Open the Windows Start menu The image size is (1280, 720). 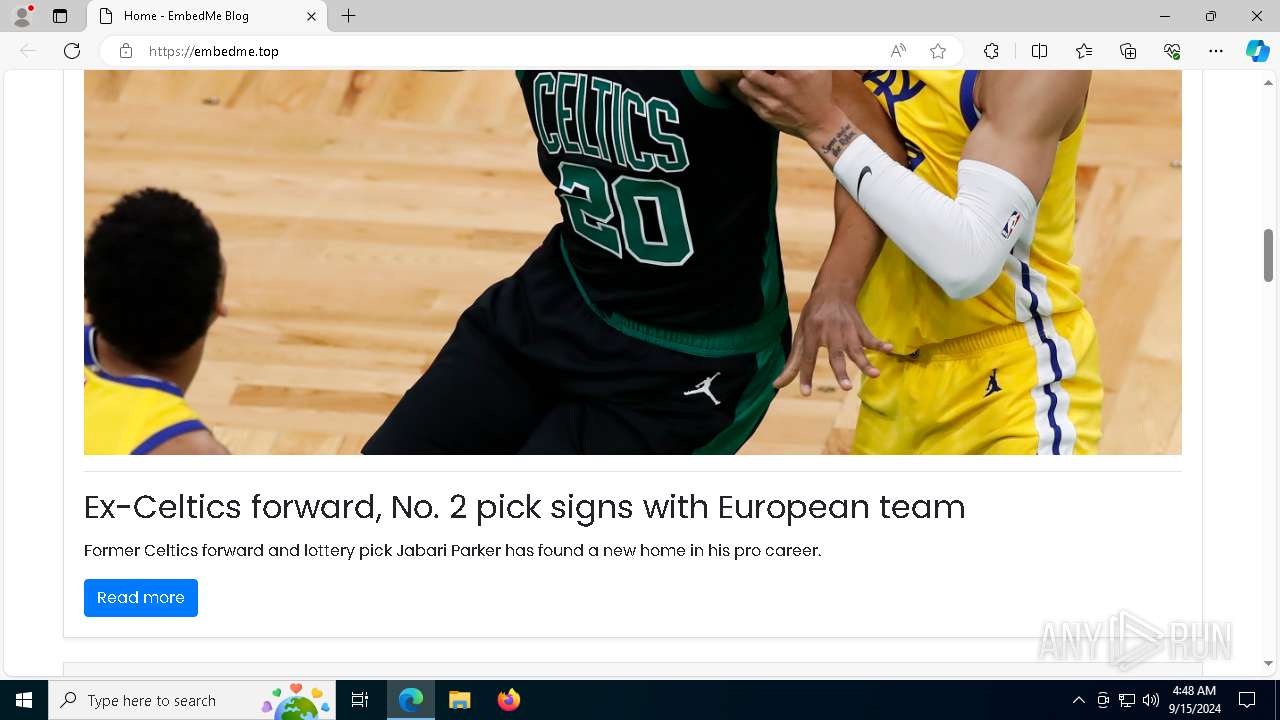click(x=24, y=700)
